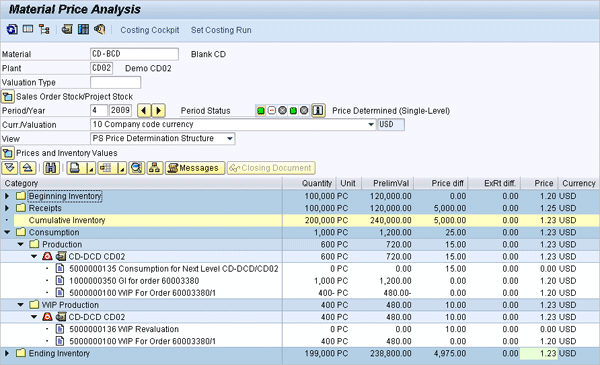Click the Beginning Inventory folder icon
Image resolution: width=600 pixels, height=365 pixels.
tap(21, 196)
